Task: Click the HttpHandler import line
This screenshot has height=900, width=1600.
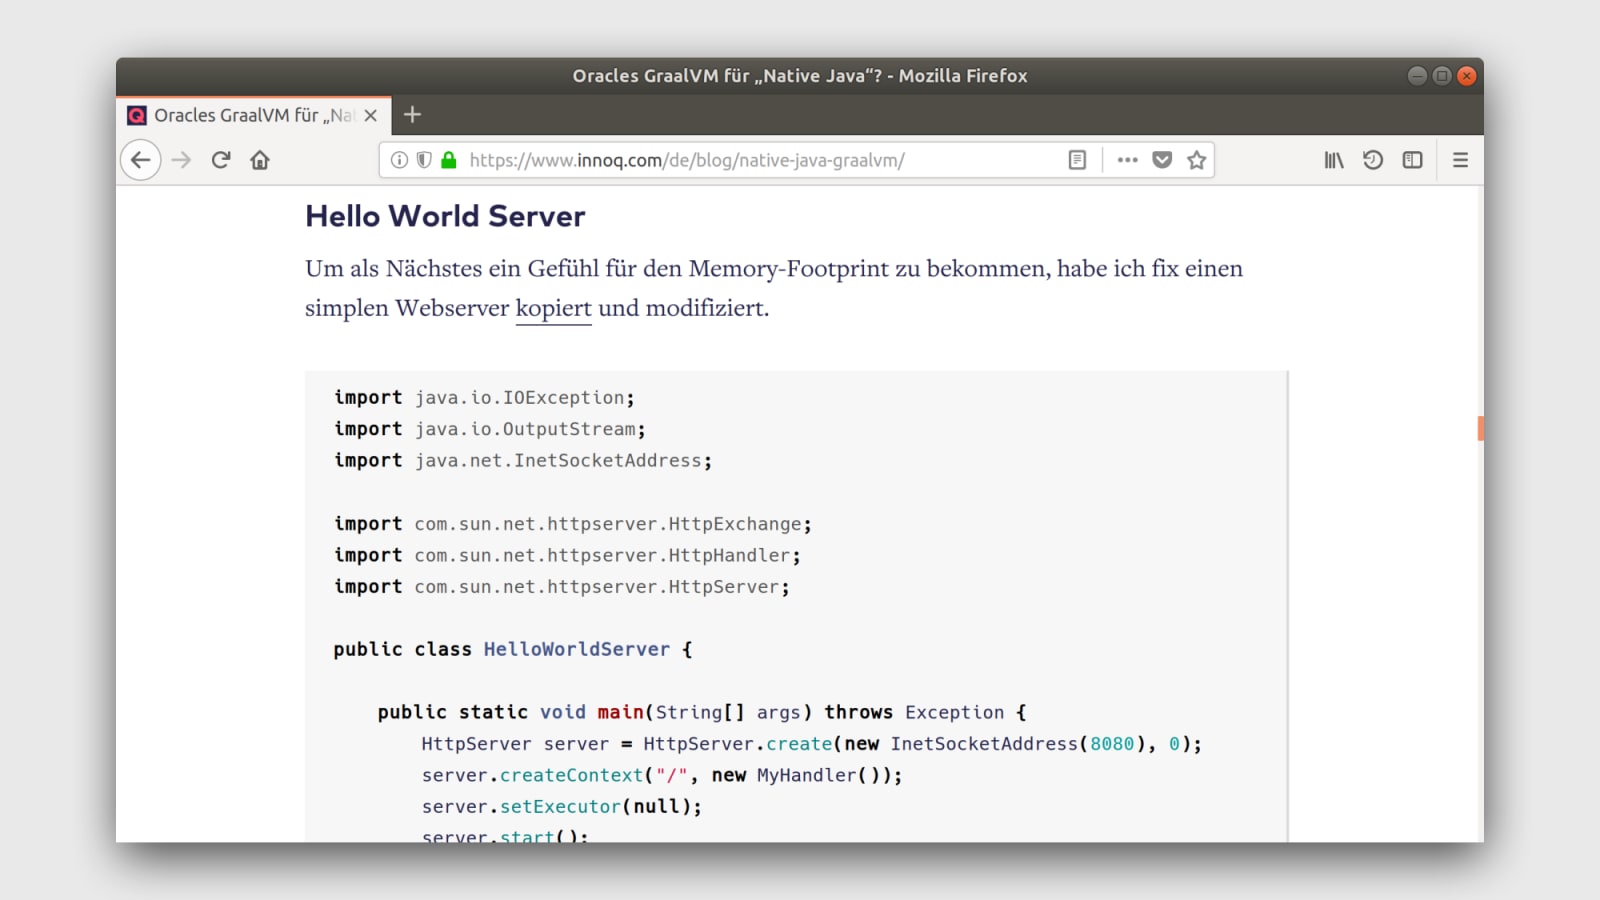Action: tap(567, 555)
